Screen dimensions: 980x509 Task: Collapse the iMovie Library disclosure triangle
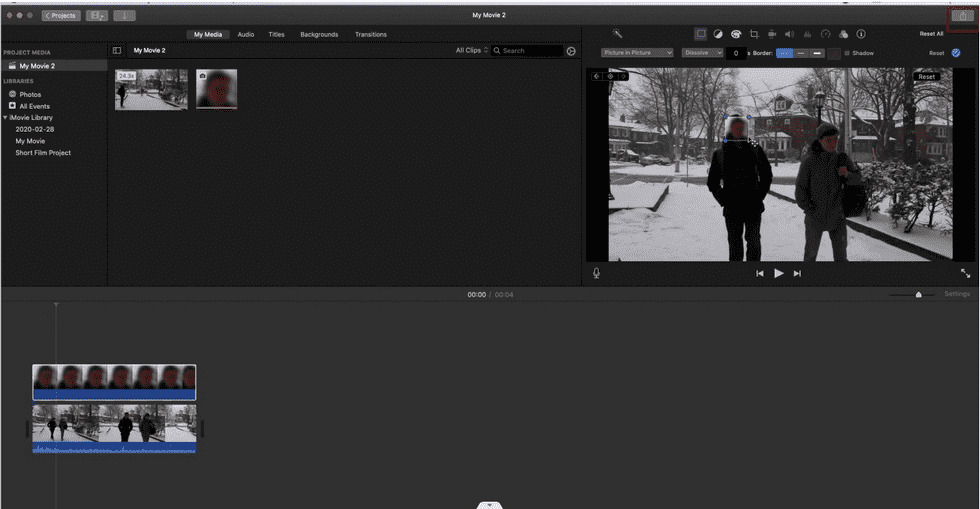[6, 118]
